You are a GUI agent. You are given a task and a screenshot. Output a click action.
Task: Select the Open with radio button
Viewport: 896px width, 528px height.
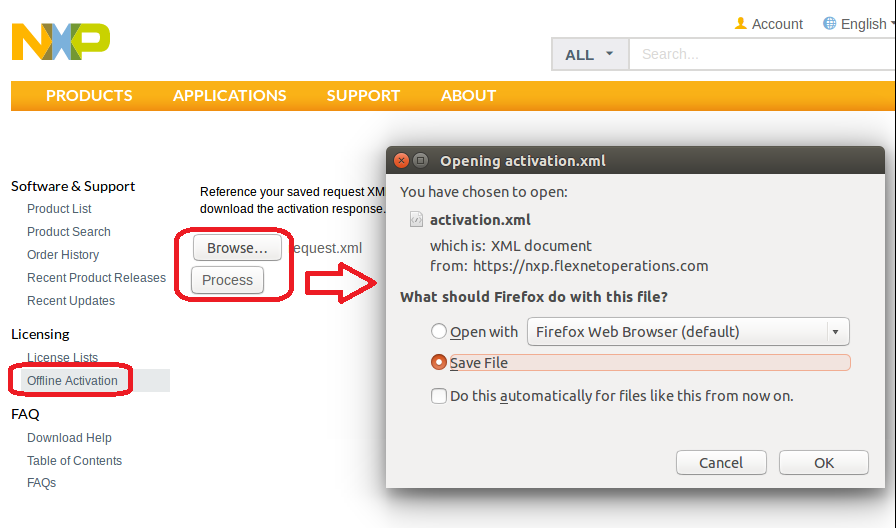click(x=438, y=331)
